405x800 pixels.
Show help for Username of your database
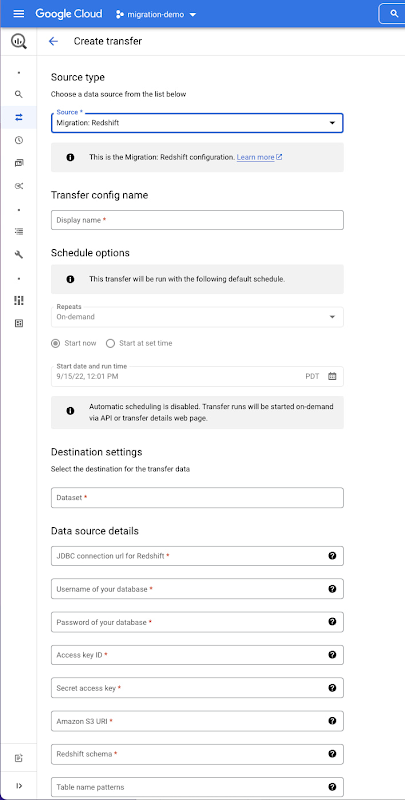coord(332,589)
